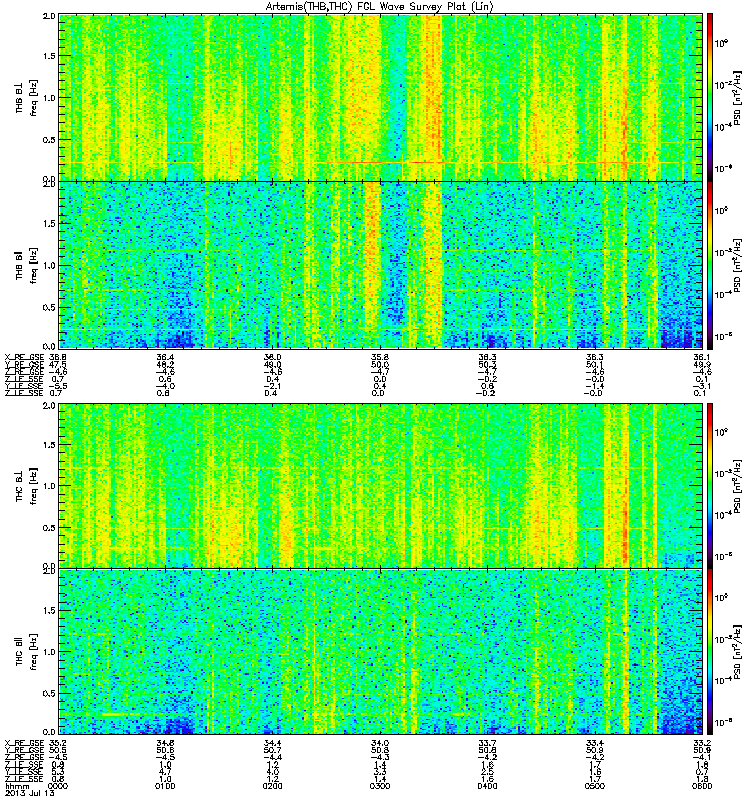Click the 0500 time label

(595, 786)
